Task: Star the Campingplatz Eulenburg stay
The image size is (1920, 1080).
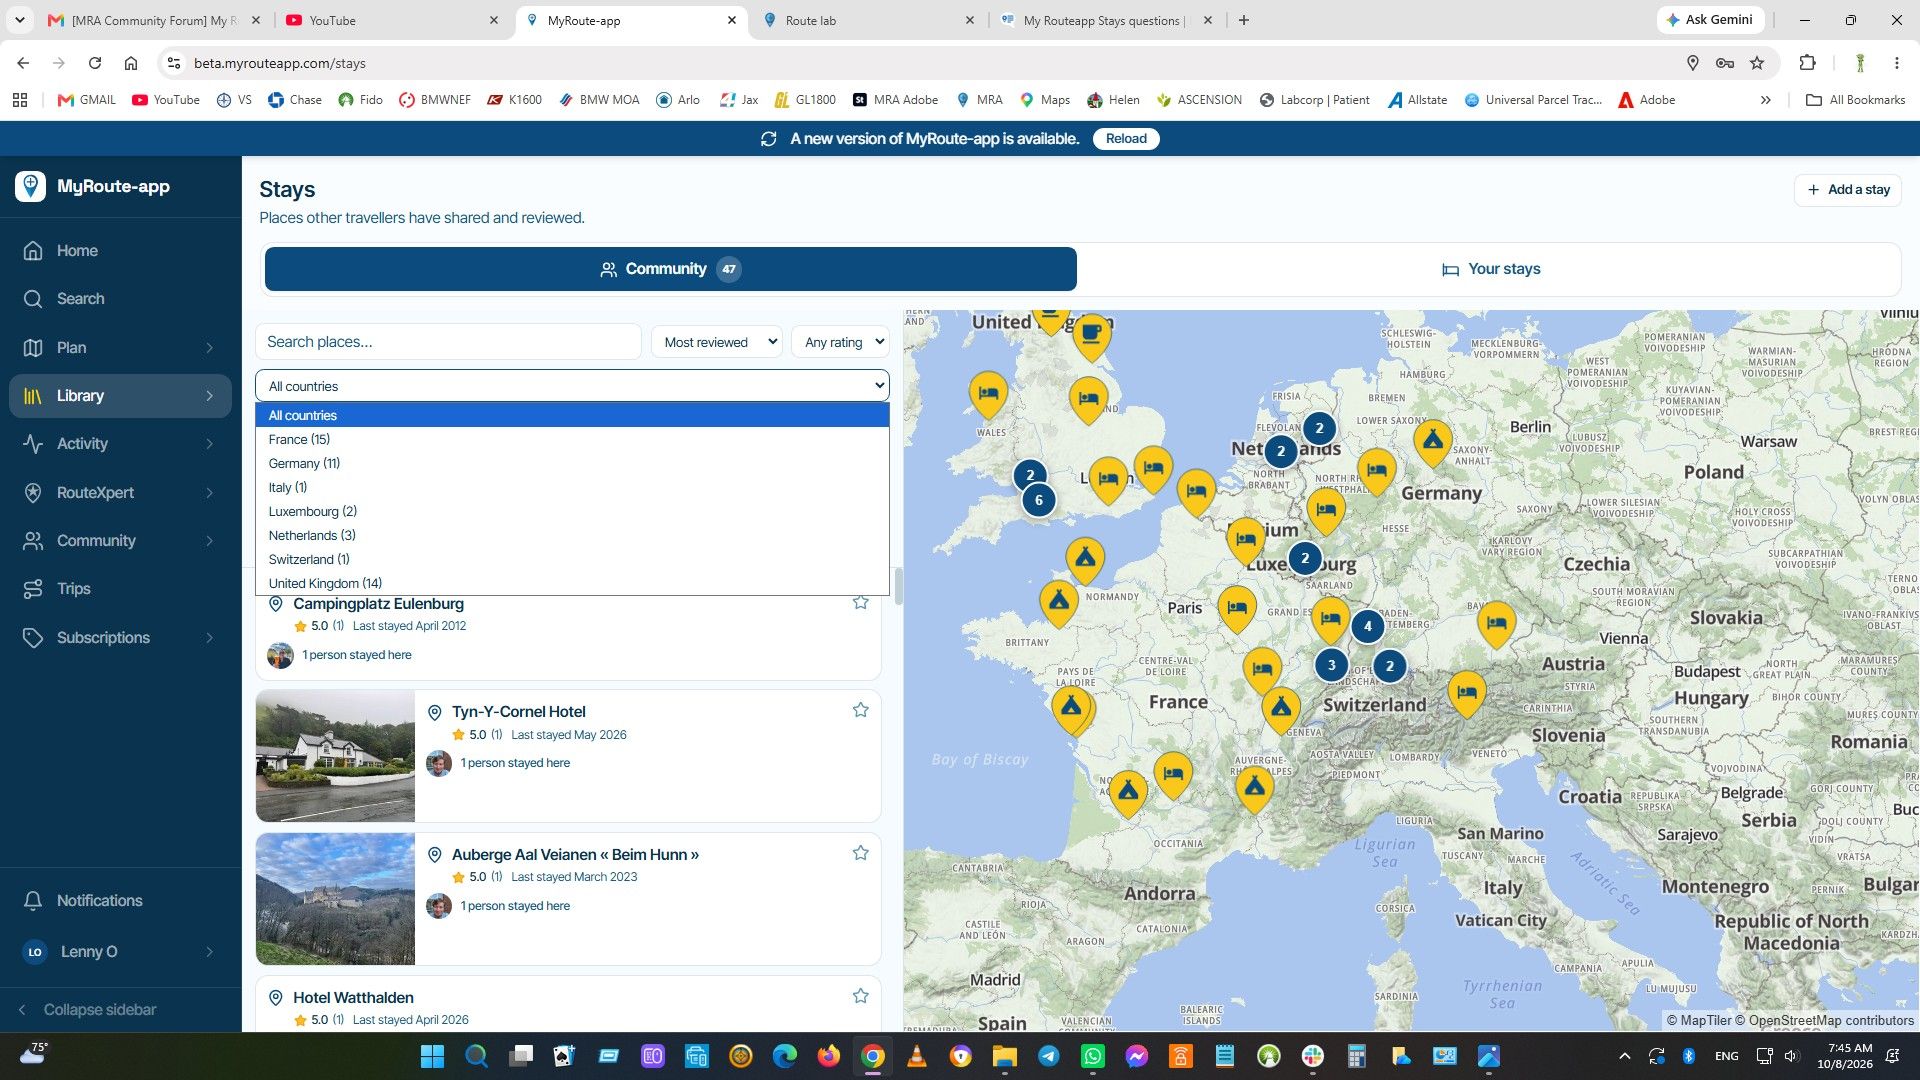Action: pos(860,602)
